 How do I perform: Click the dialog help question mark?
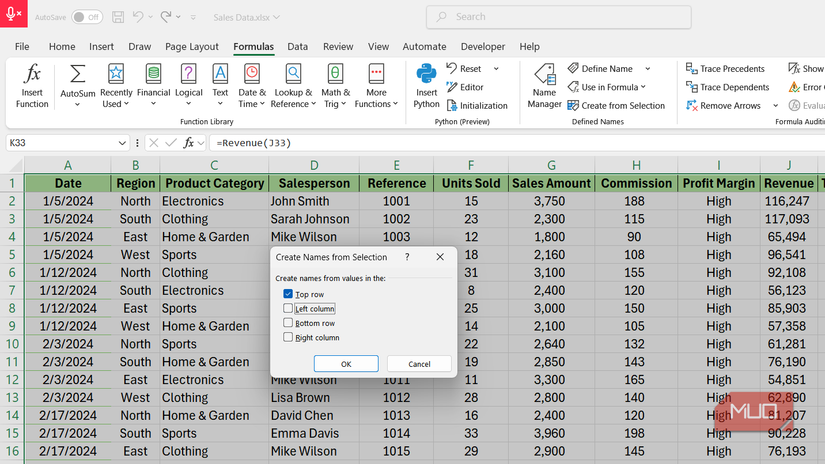tap(407, 257)
